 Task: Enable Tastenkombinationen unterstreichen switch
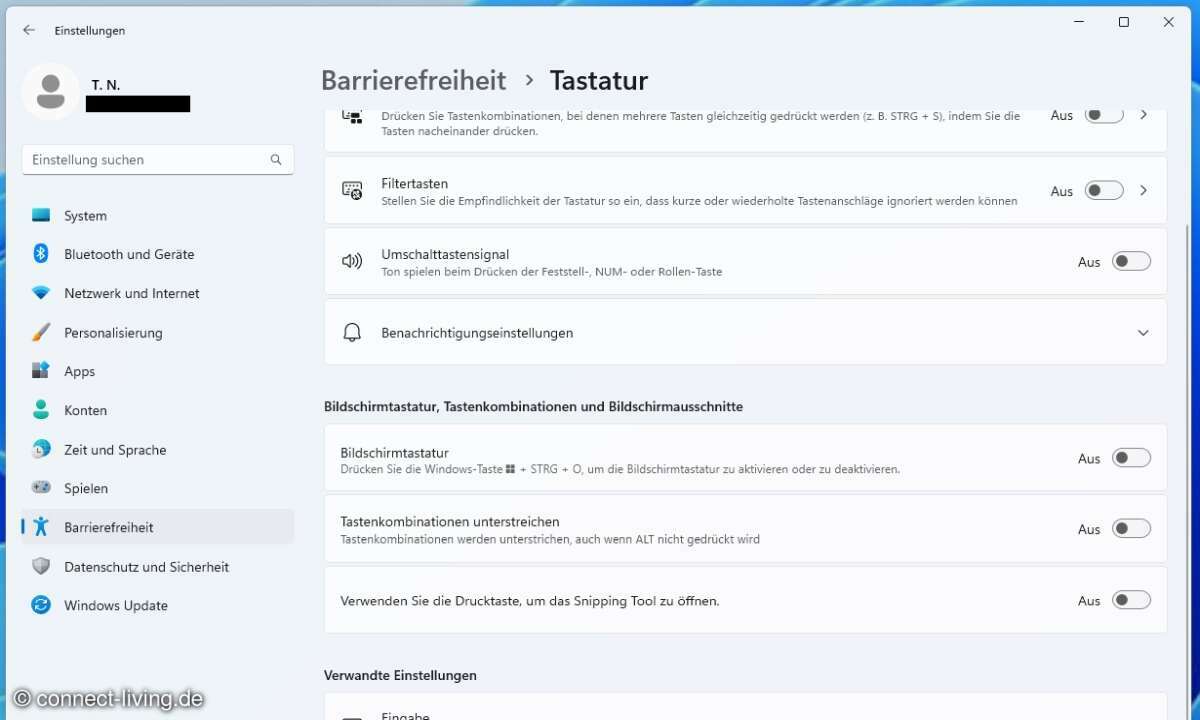pyautogui.click(x=1132, y=529)
